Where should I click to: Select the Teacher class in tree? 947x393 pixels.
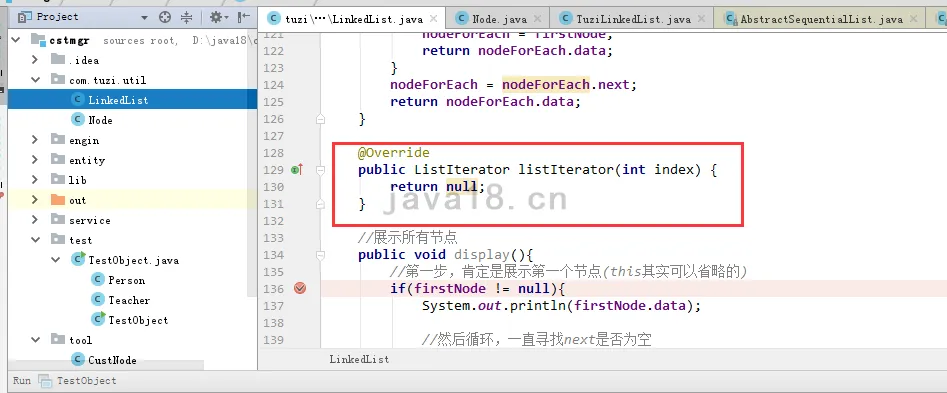129,300
